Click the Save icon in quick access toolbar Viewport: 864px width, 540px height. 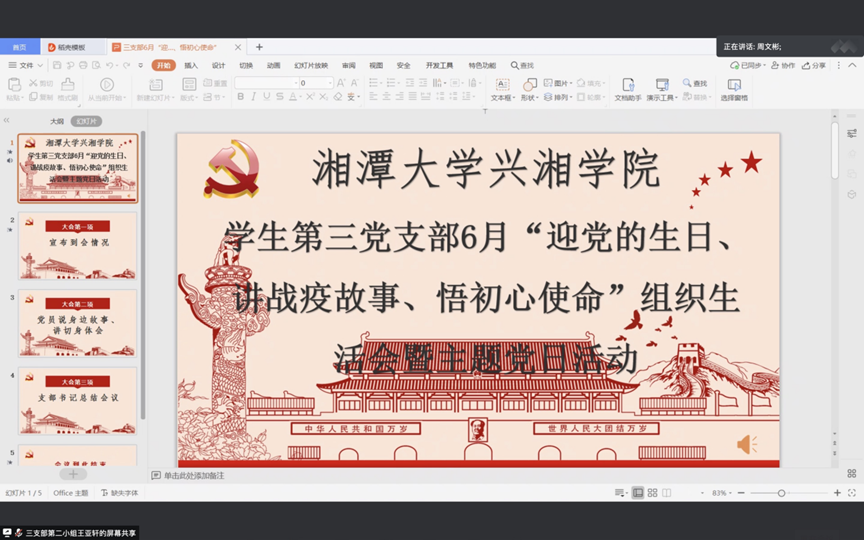click(57, 65)
